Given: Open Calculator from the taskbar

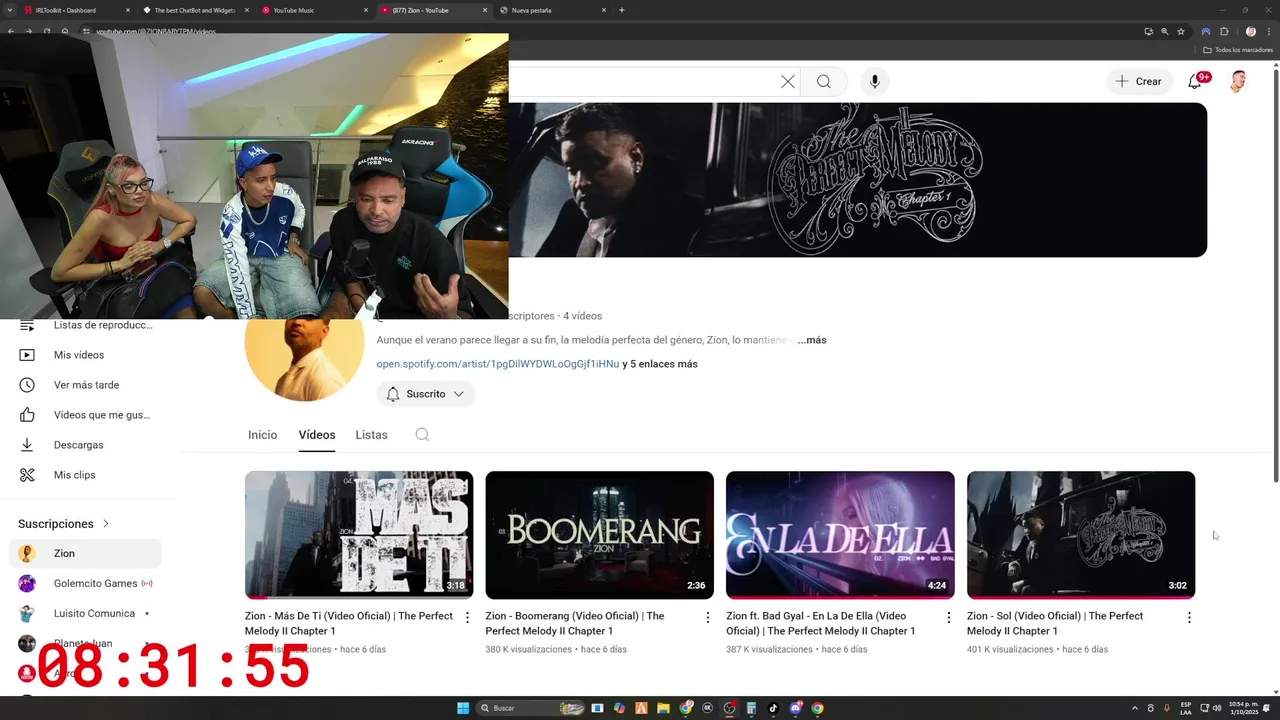Looking at the screenshot, I should coord(751,708).
